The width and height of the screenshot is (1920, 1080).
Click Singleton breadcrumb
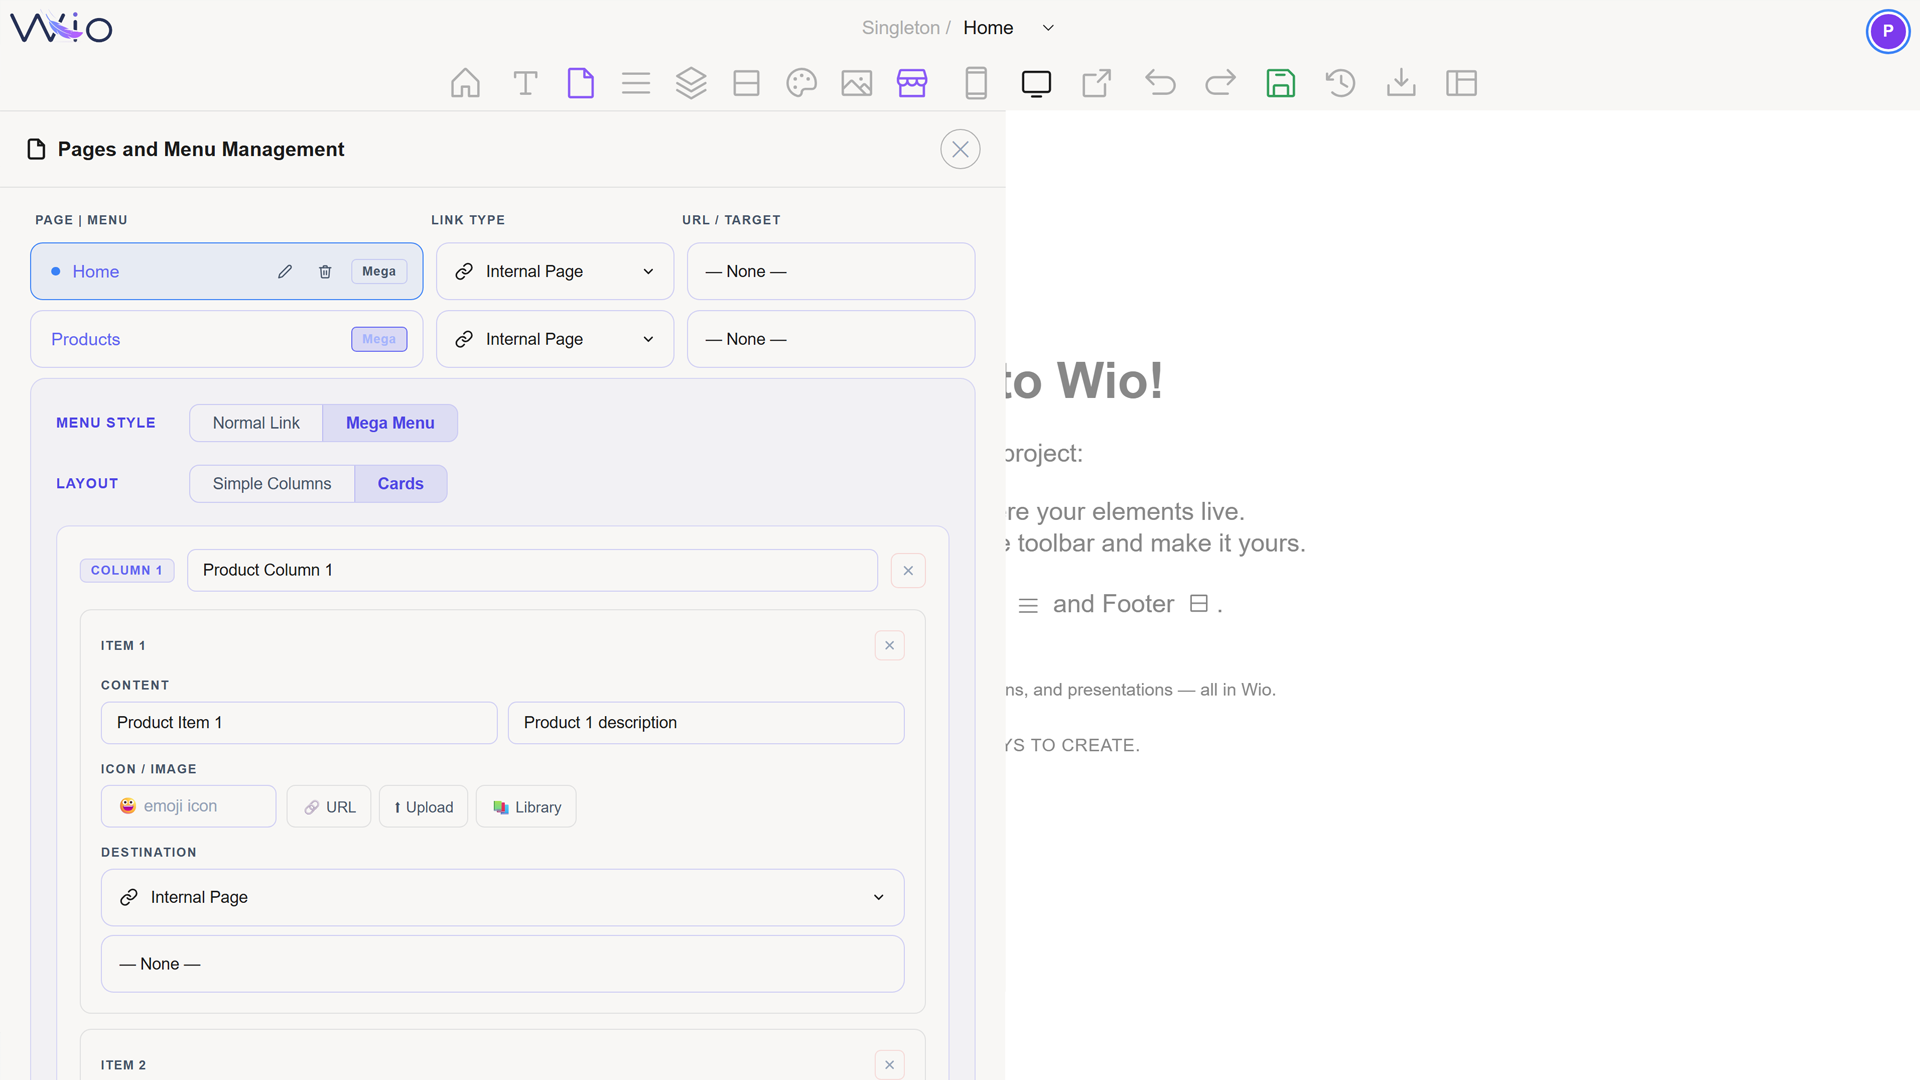point(900,28)
